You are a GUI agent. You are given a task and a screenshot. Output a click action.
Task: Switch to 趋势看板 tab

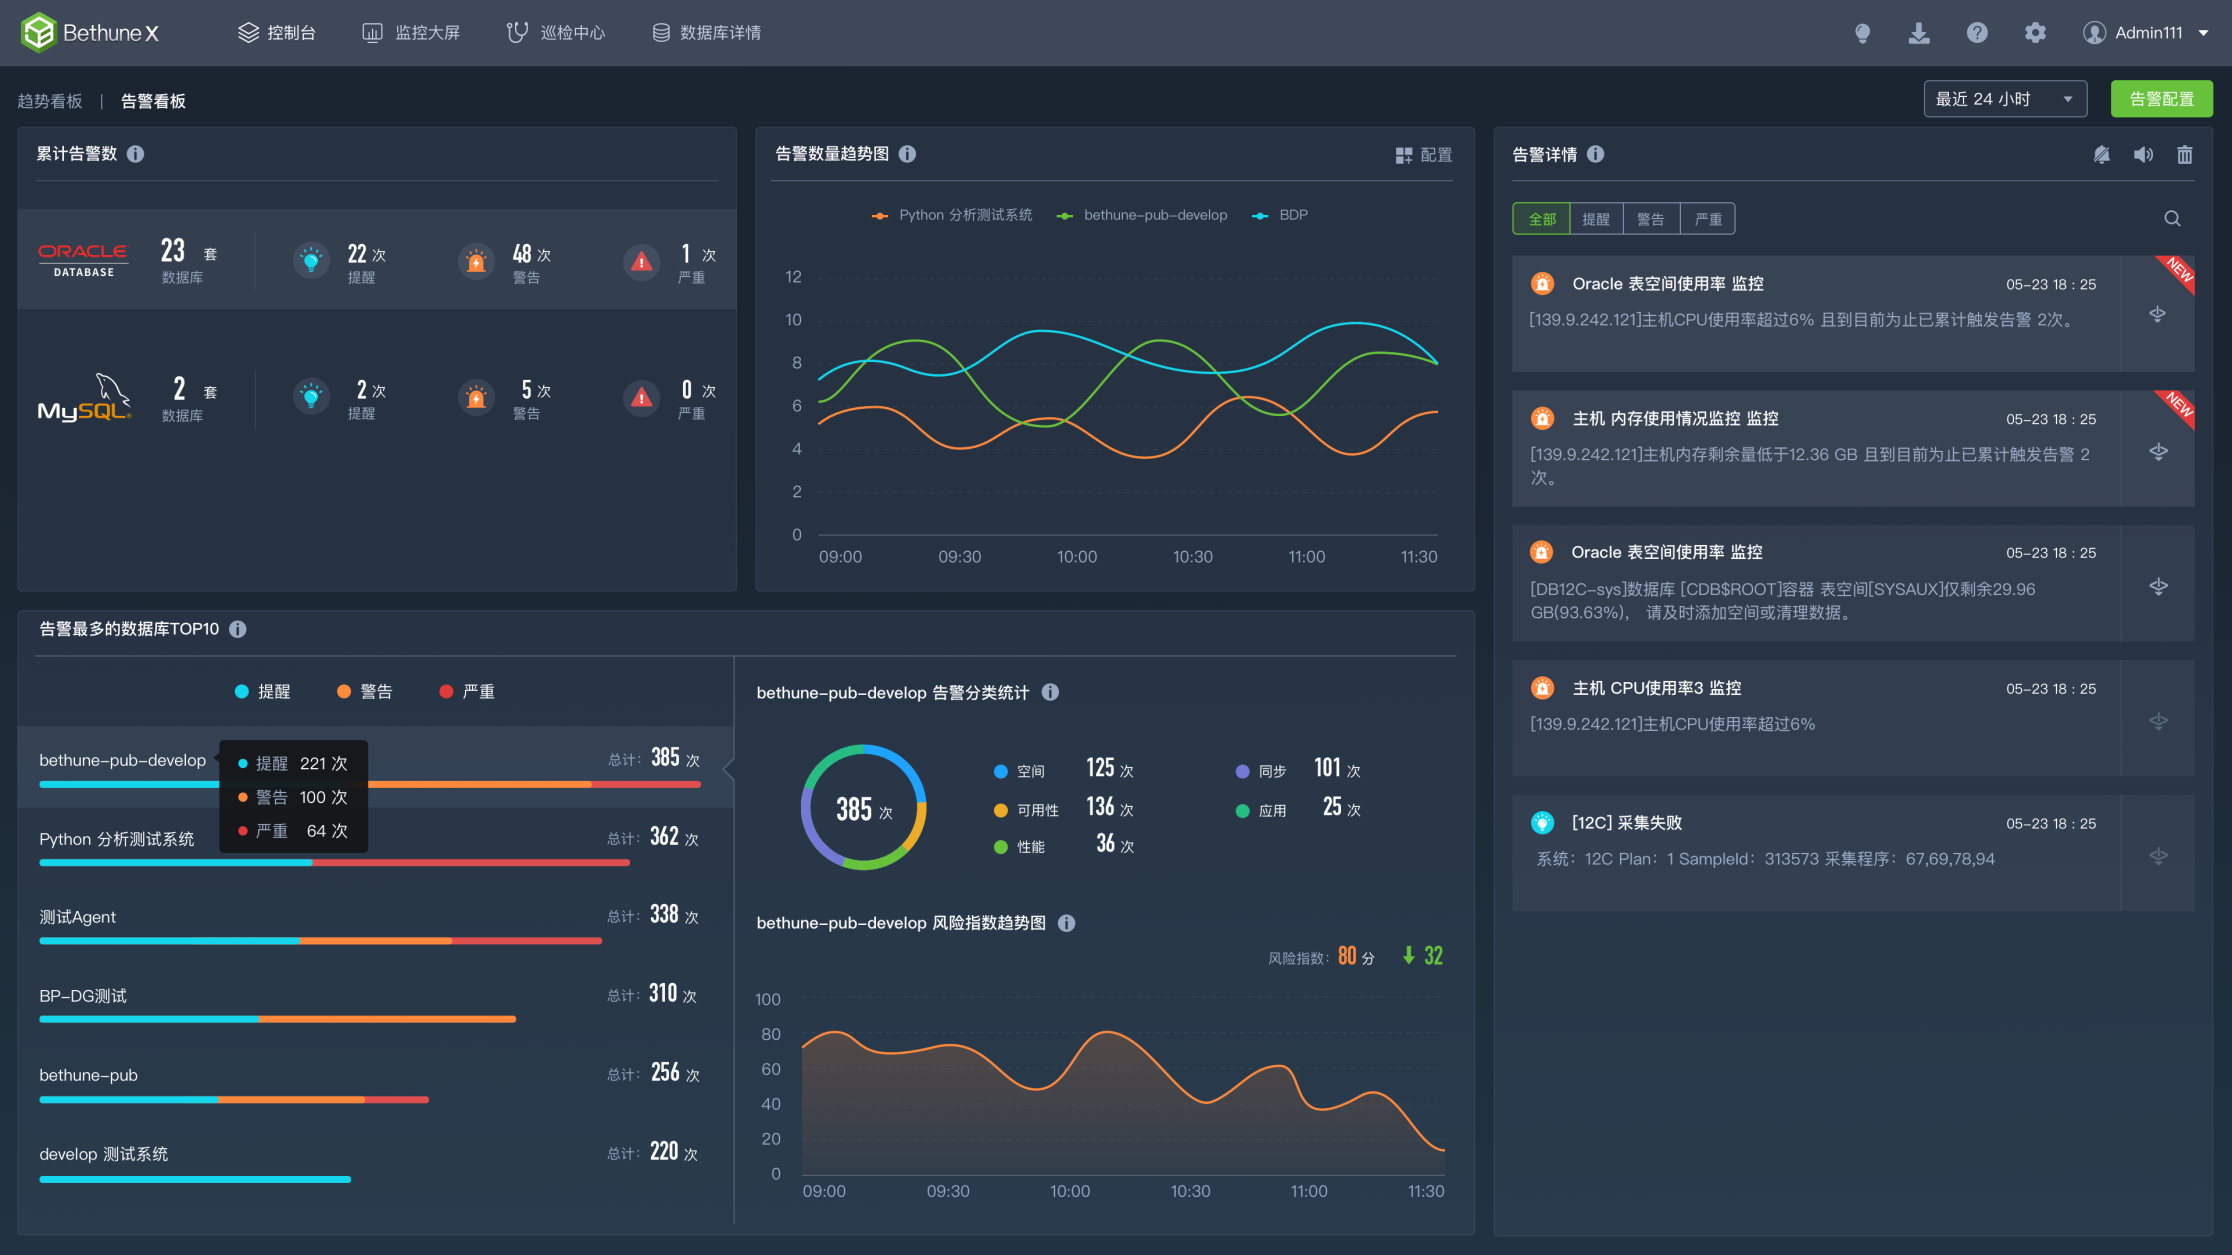(x=50, y=101)
